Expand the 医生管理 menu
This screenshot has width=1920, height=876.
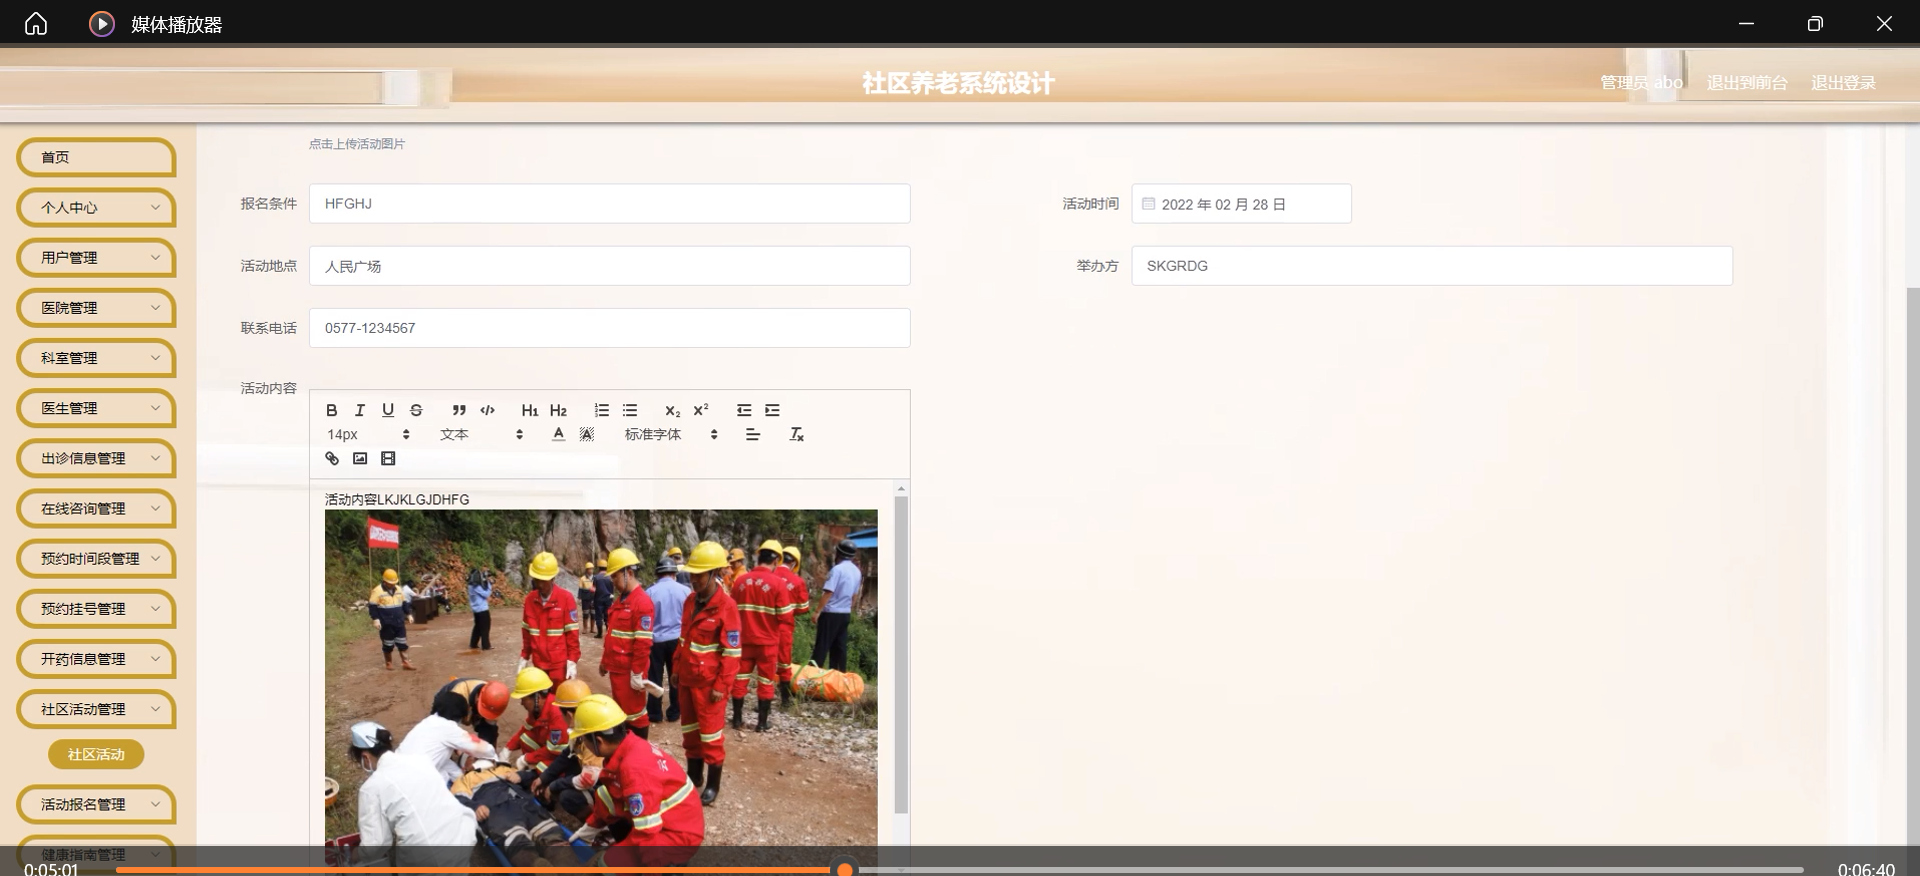pos(96,408)
